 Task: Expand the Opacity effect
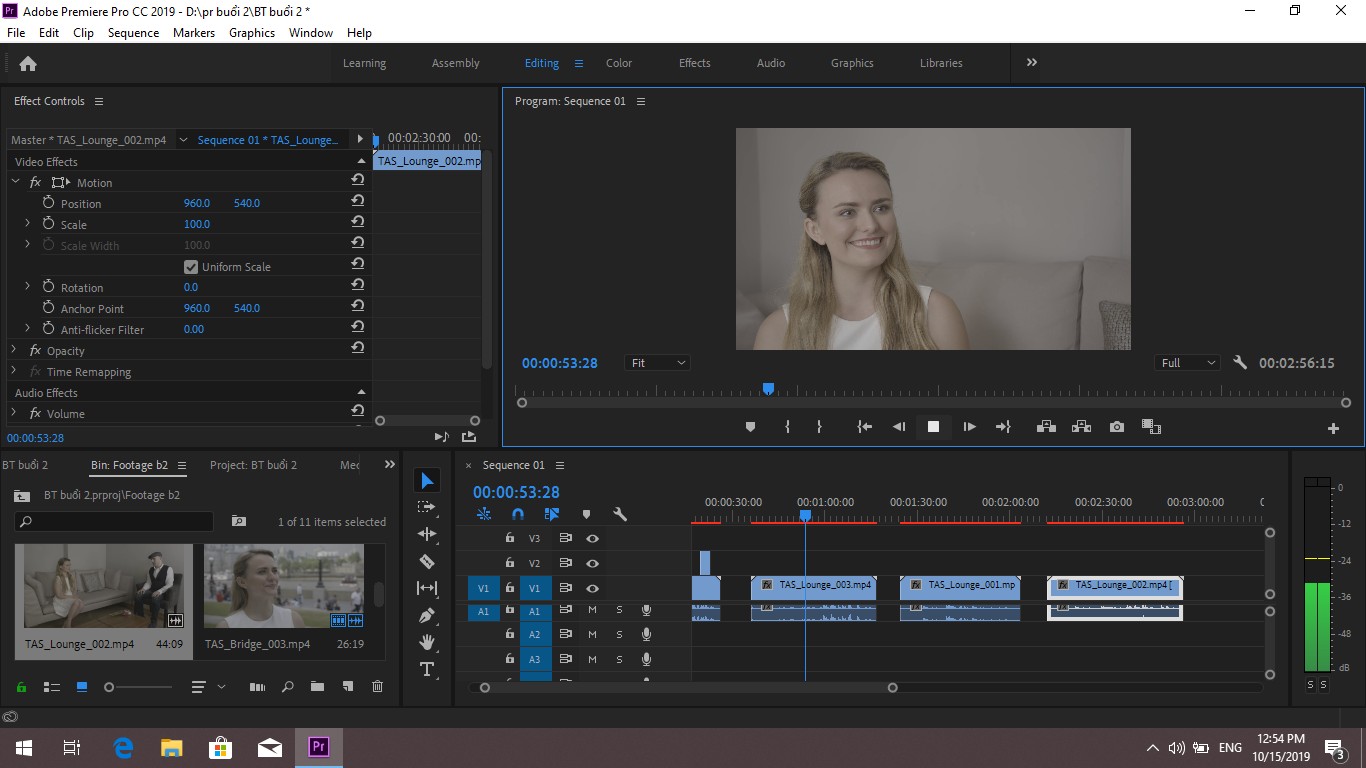(14, 350)
